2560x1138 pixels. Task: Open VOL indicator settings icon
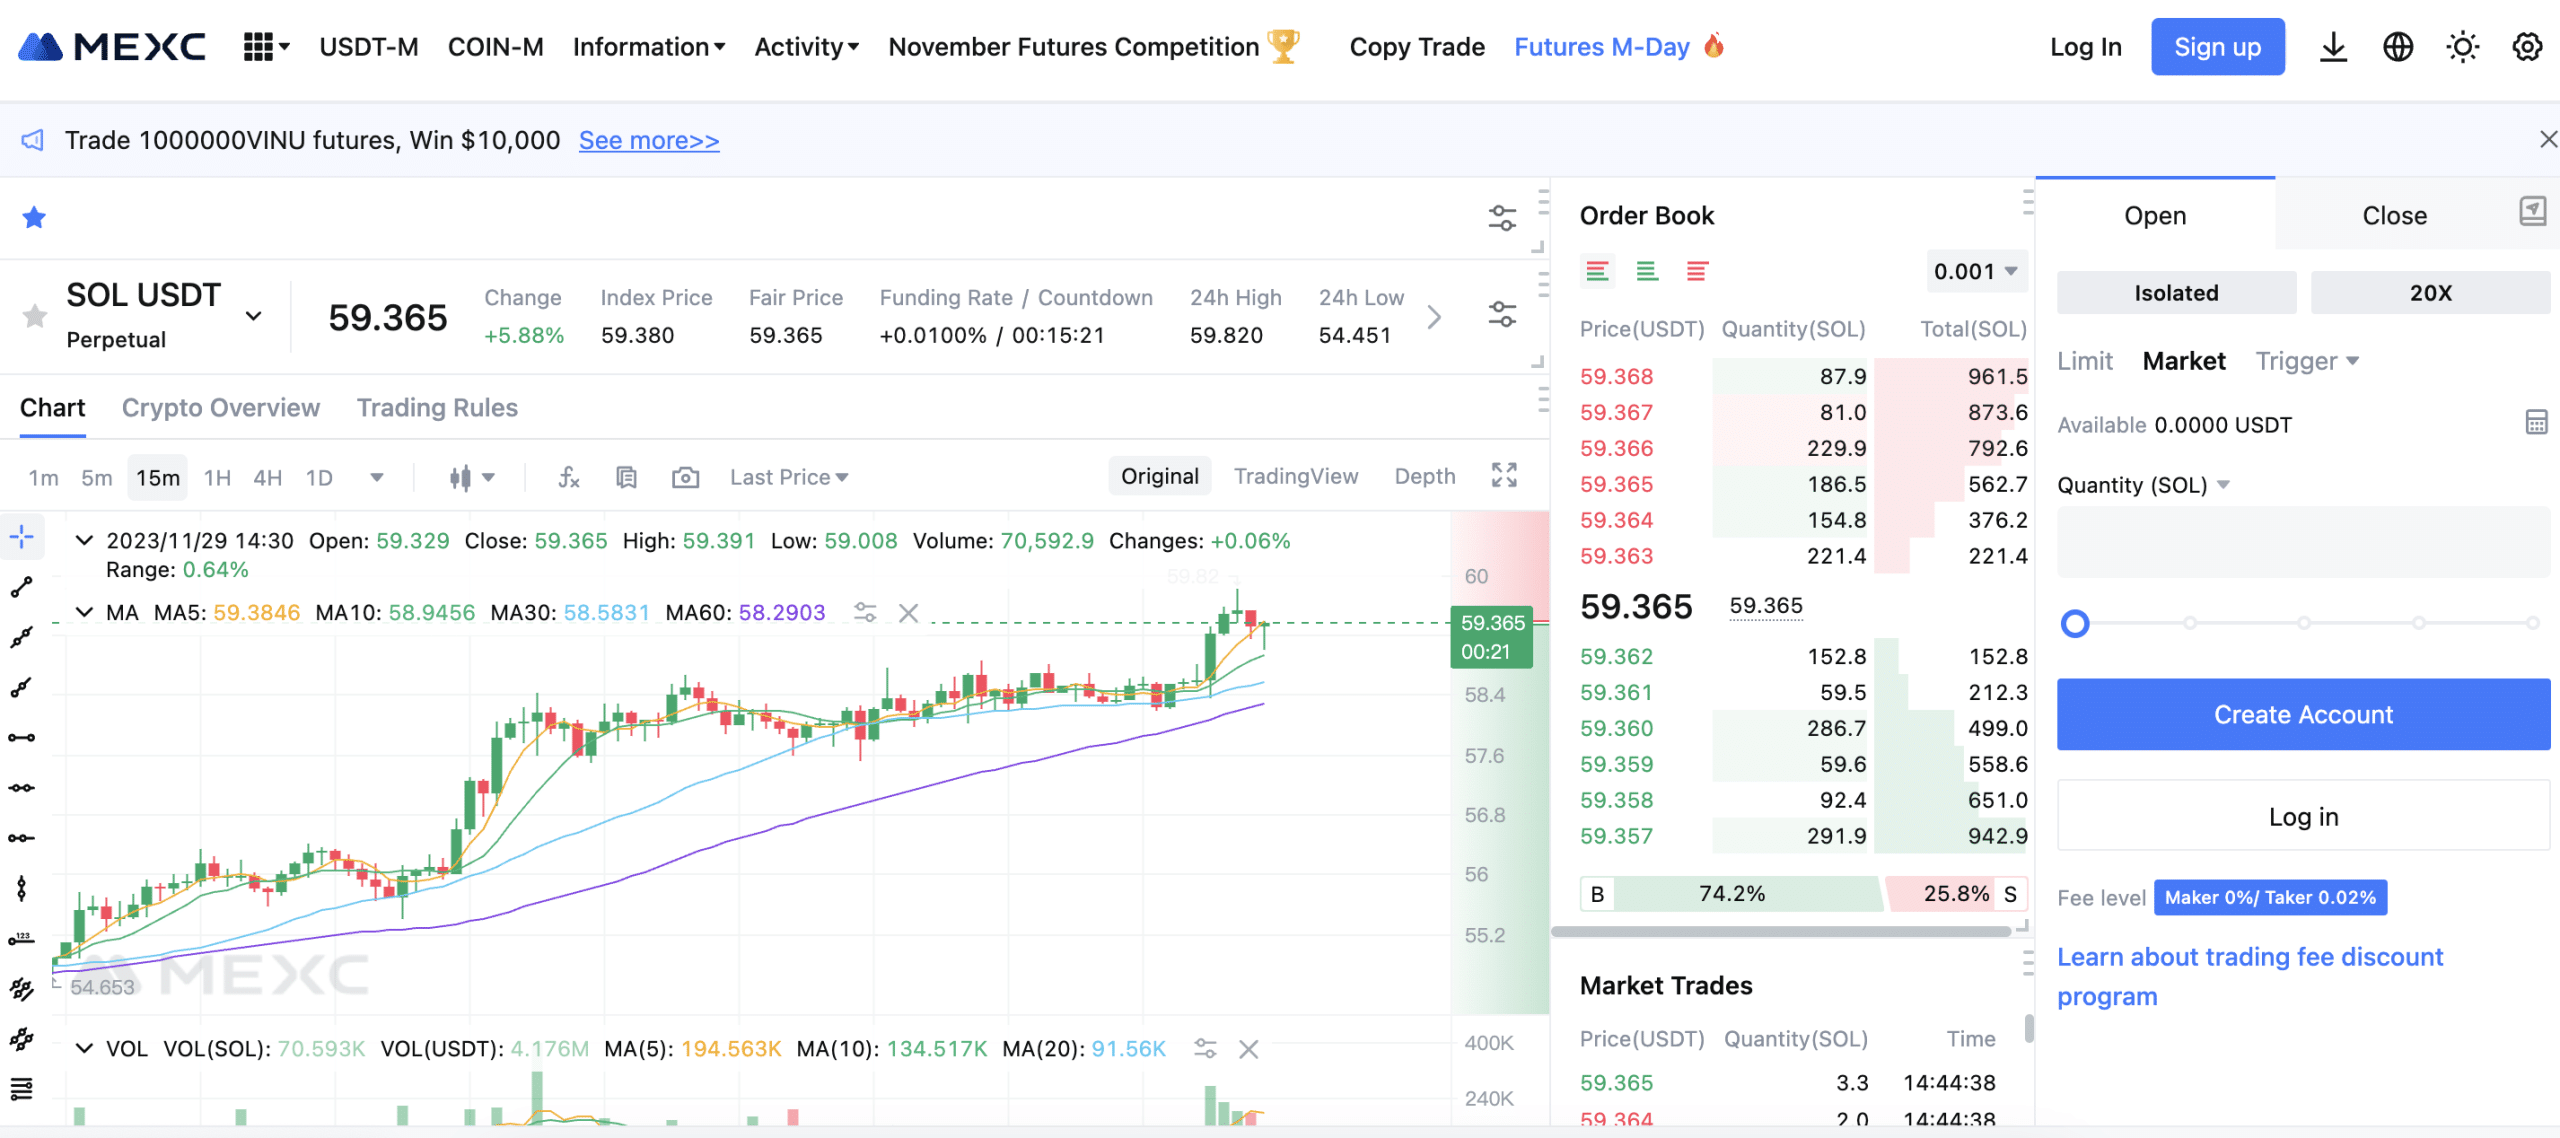click(1205, 1049)
